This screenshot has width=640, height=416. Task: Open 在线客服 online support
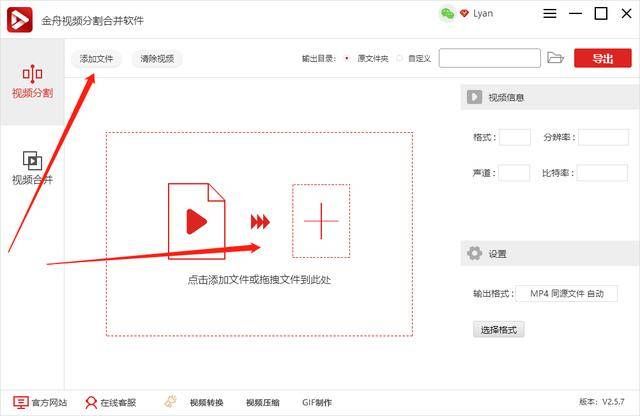coord(111,402)
